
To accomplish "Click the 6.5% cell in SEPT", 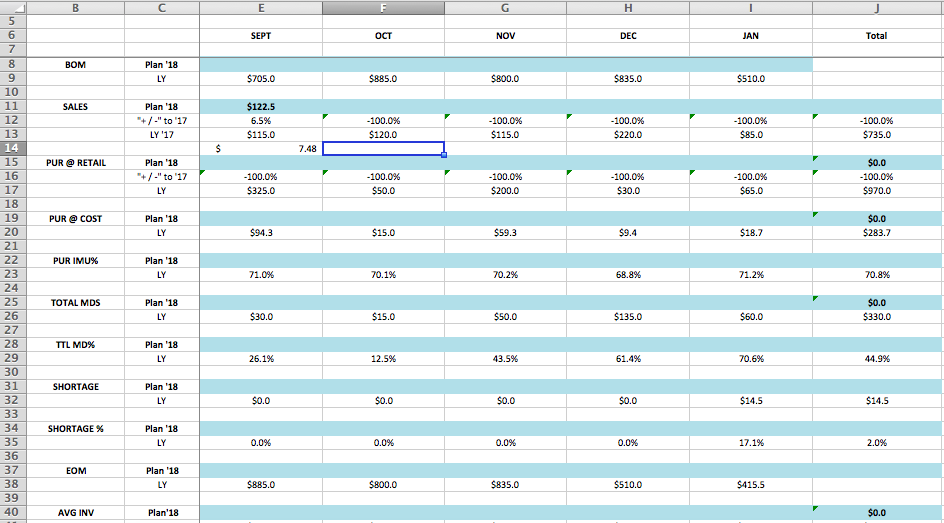I will (261, 120).
